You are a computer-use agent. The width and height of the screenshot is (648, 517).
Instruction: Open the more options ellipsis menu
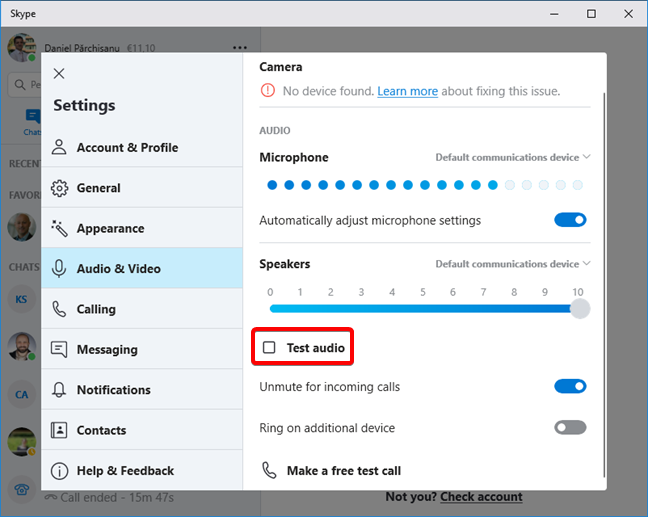click(x=240, y=48)
